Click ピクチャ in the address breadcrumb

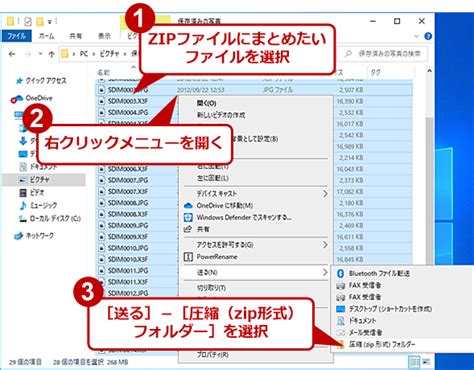109,54
